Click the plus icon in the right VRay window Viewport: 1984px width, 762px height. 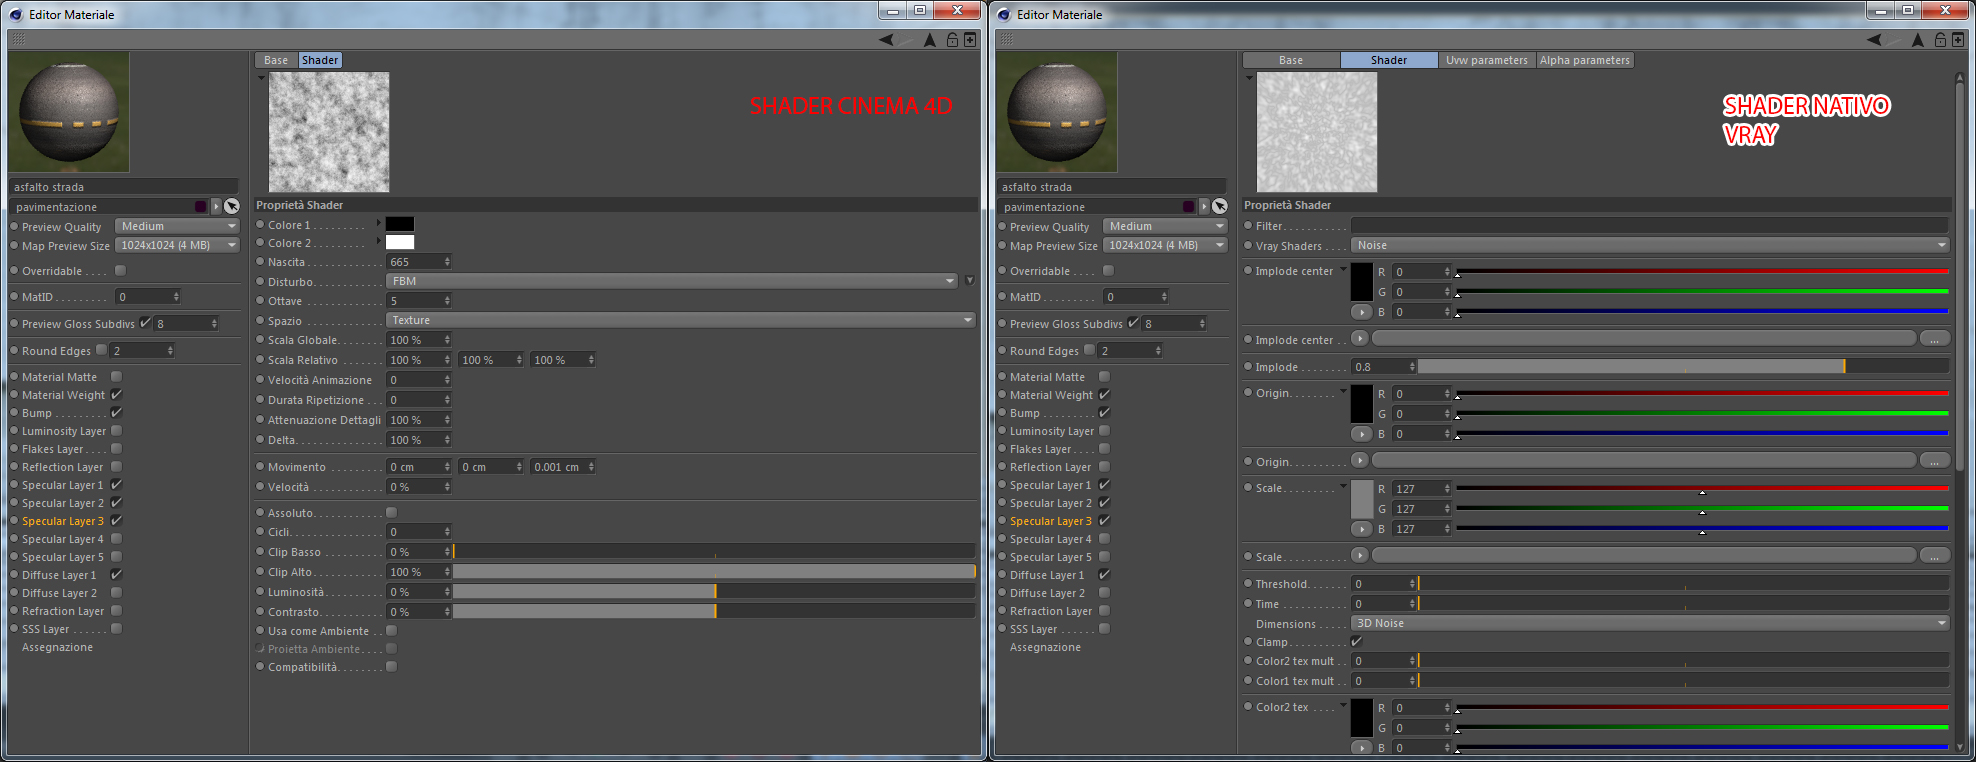[1958, 40]
